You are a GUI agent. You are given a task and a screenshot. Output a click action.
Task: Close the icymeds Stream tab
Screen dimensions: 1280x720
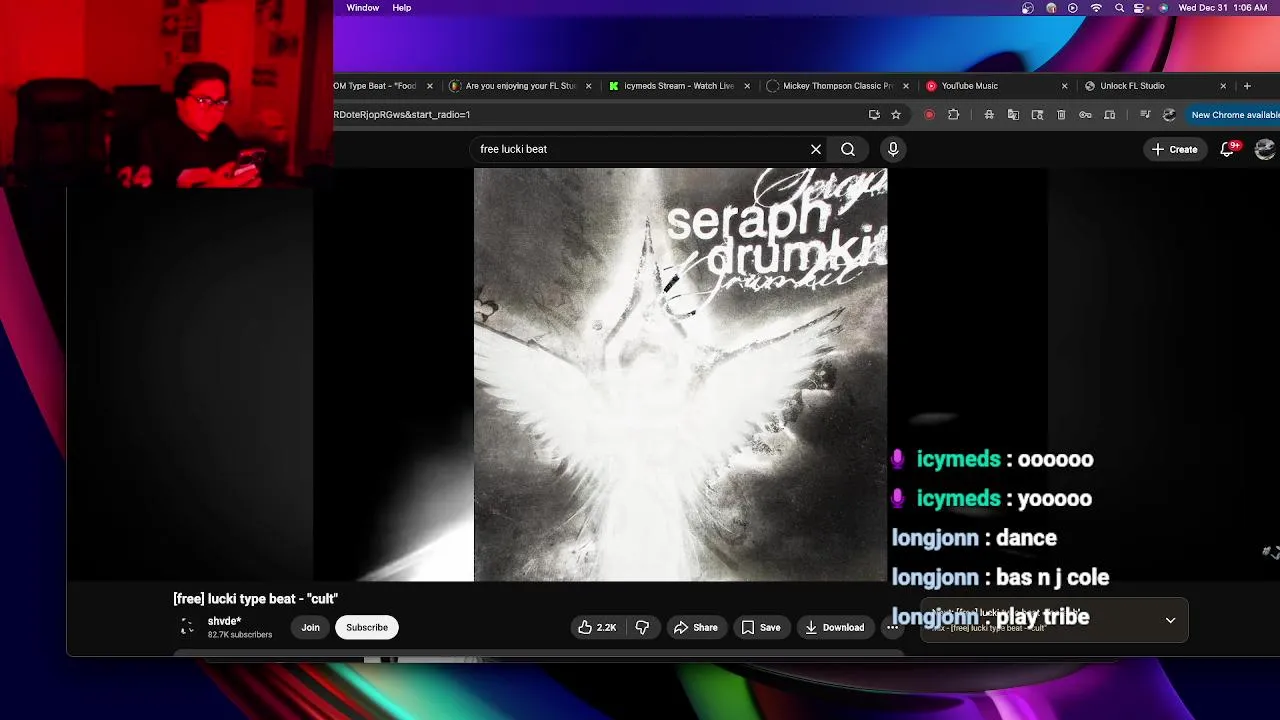point(747,86)
